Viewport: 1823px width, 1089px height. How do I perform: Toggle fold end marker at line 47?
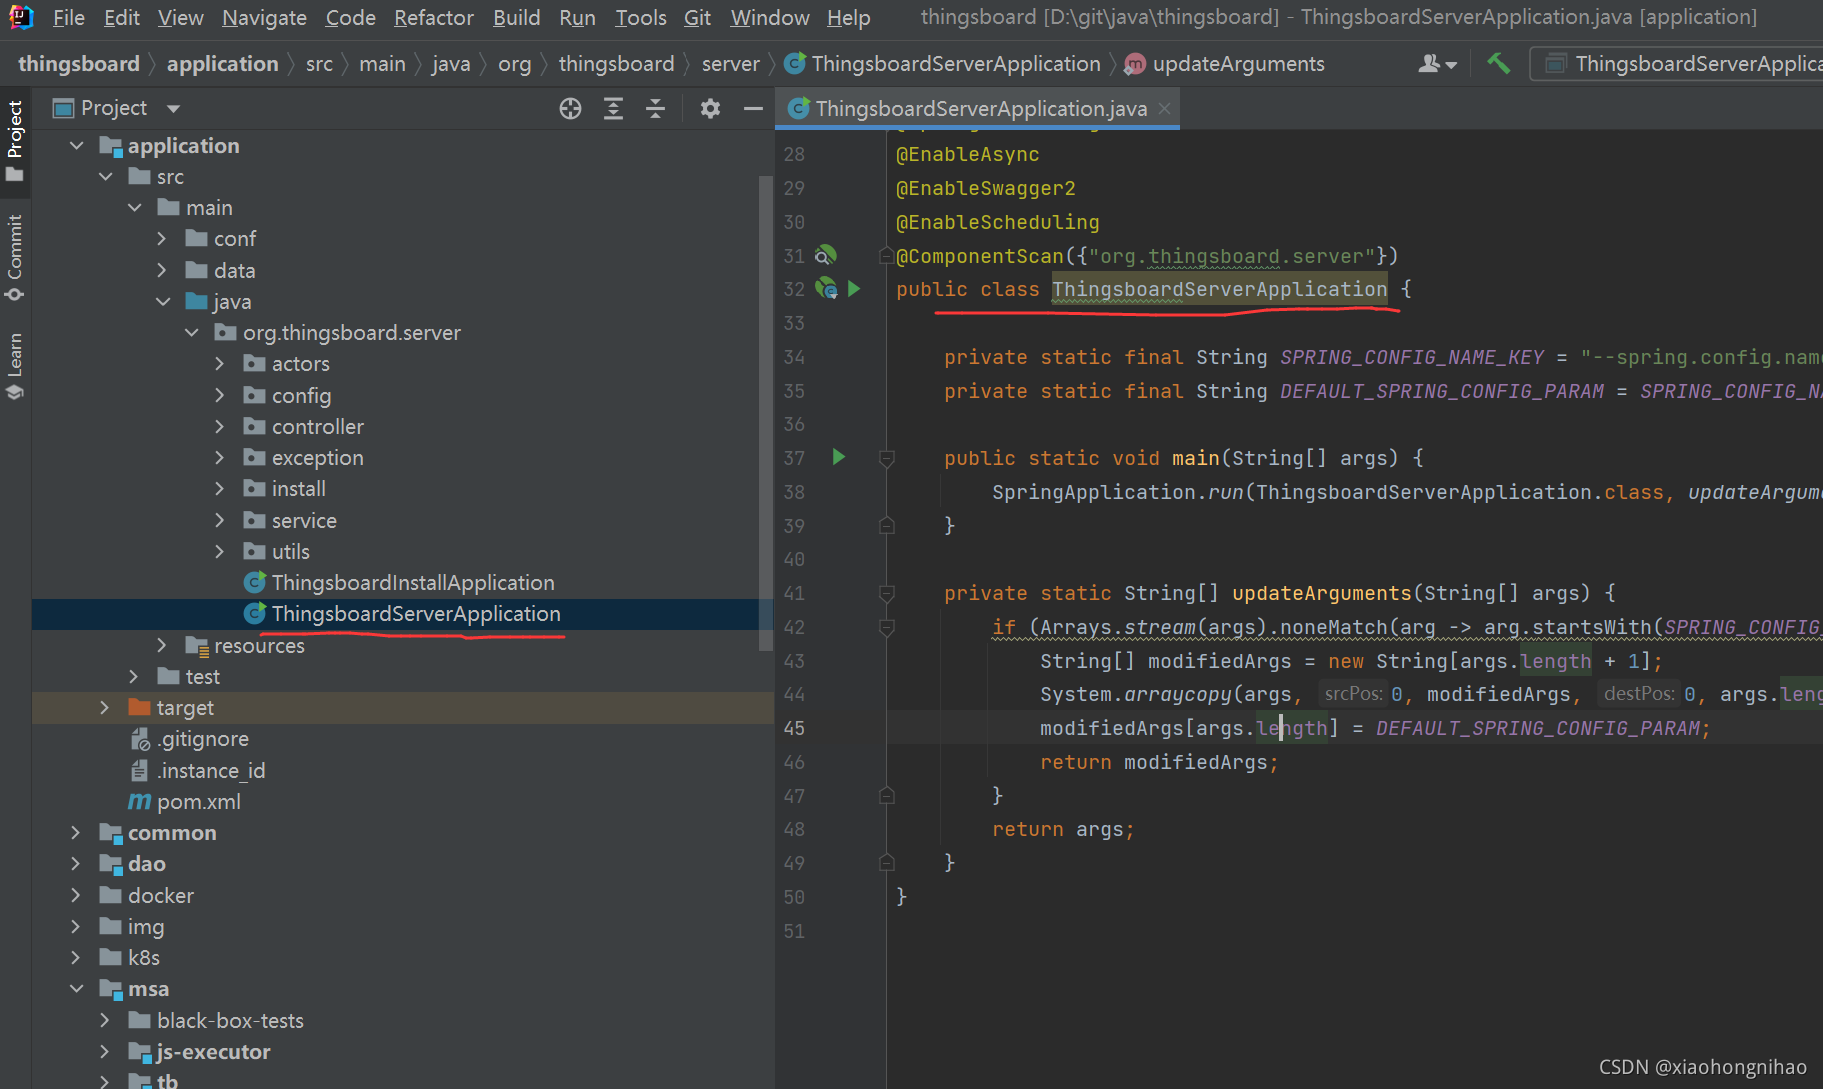[886, 795]
